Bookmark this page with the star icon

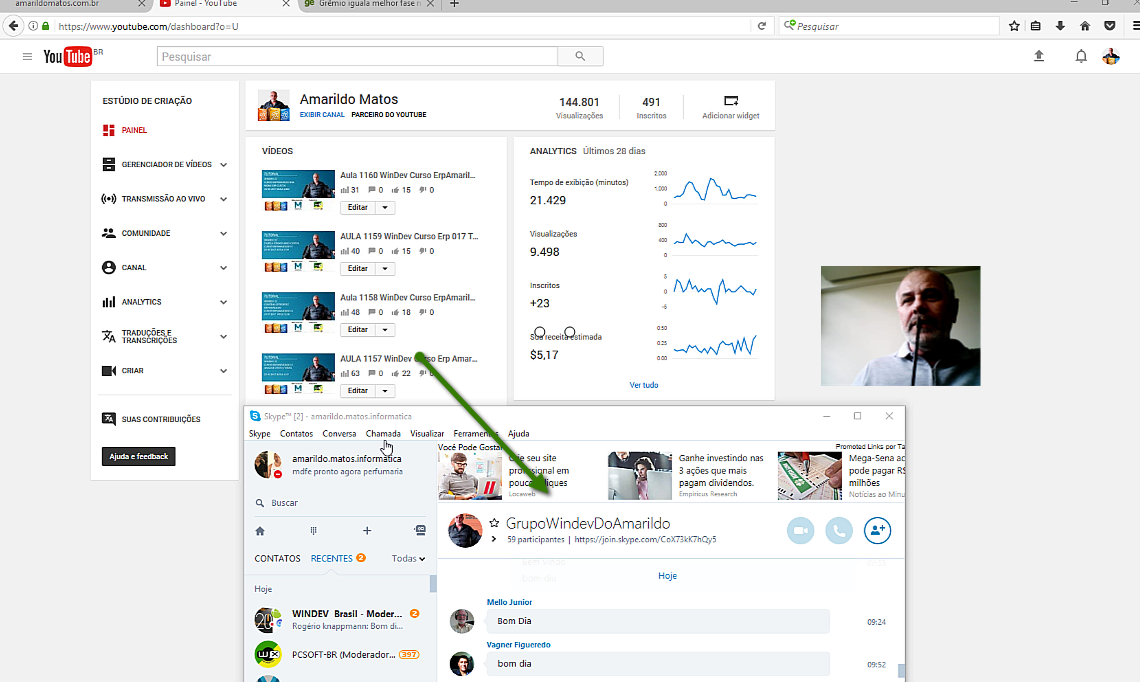click(x=1014, y=26)
